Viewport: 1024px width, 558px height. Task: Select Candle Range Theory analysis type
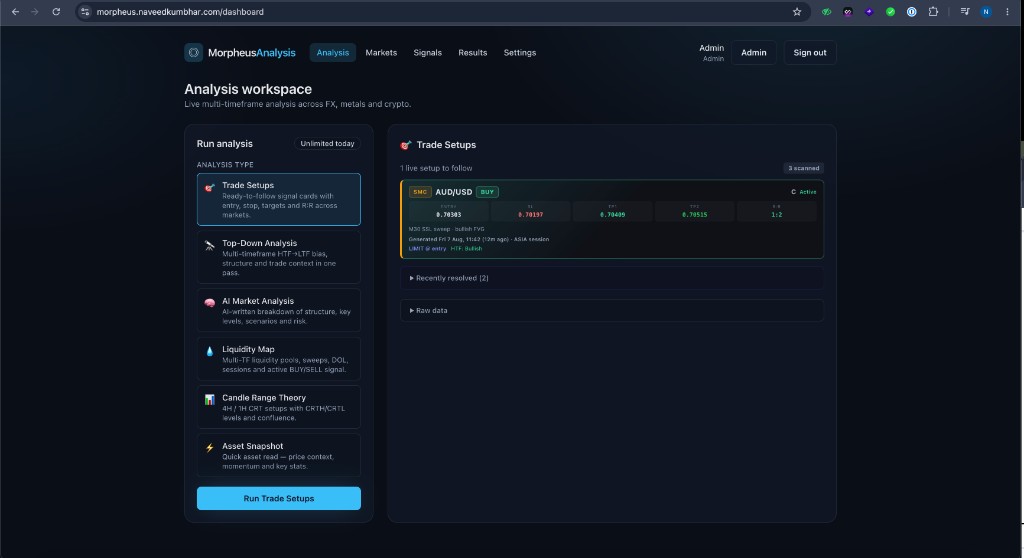coord(279,407)
